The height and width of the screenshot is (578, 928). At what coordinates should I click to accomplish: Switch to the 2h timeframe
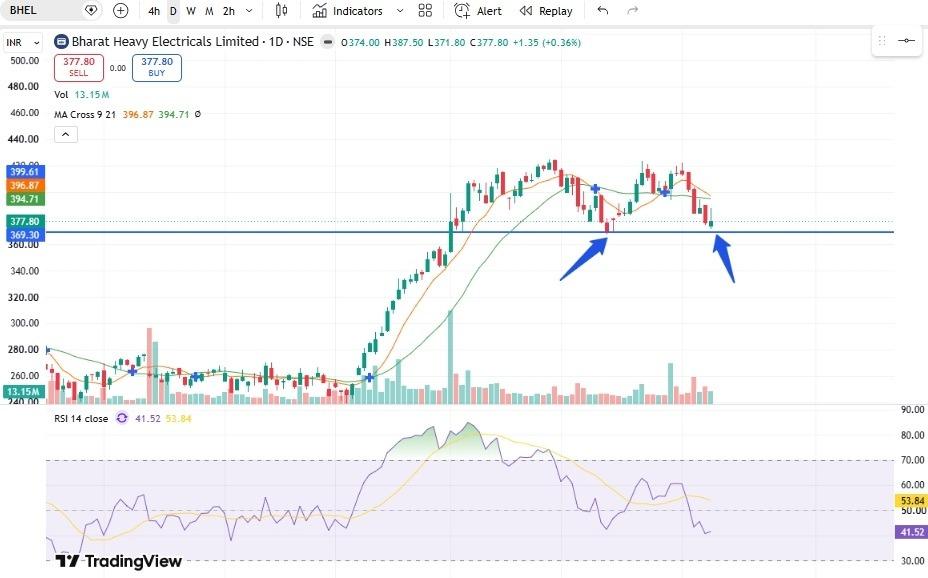(229, 11)
